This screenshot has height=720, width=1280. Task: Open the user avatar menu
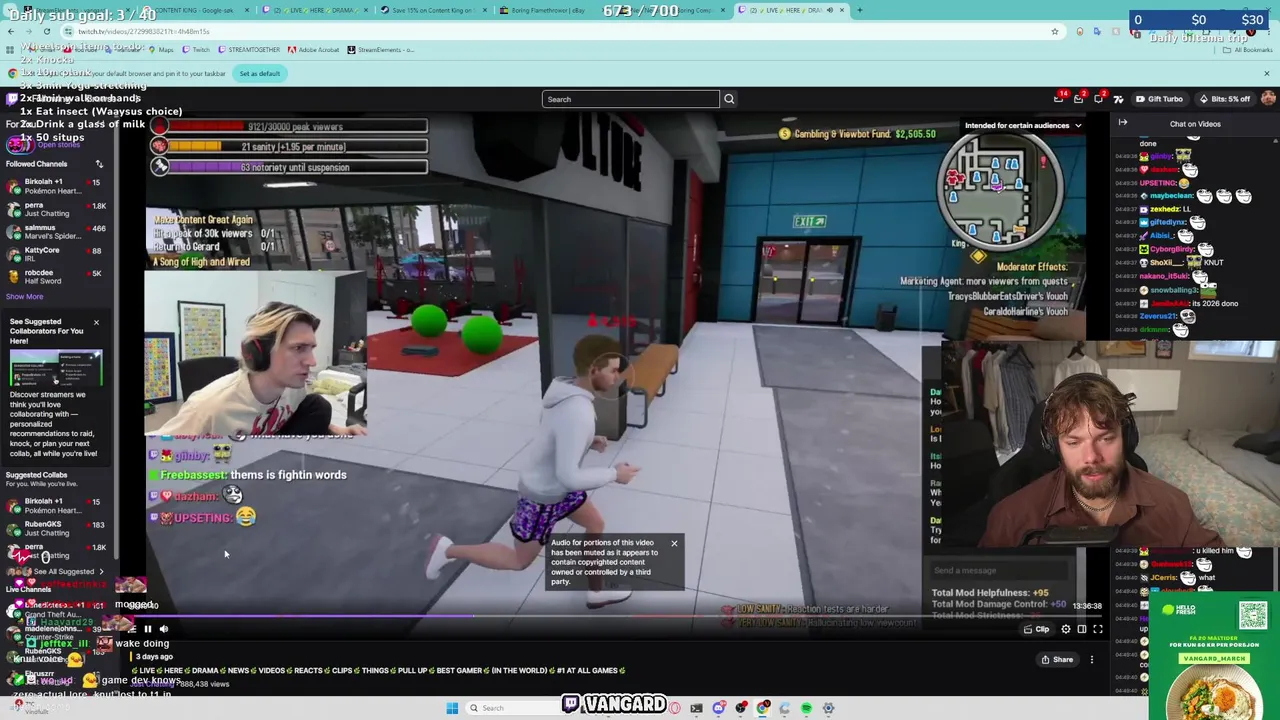coord(1268,98)
